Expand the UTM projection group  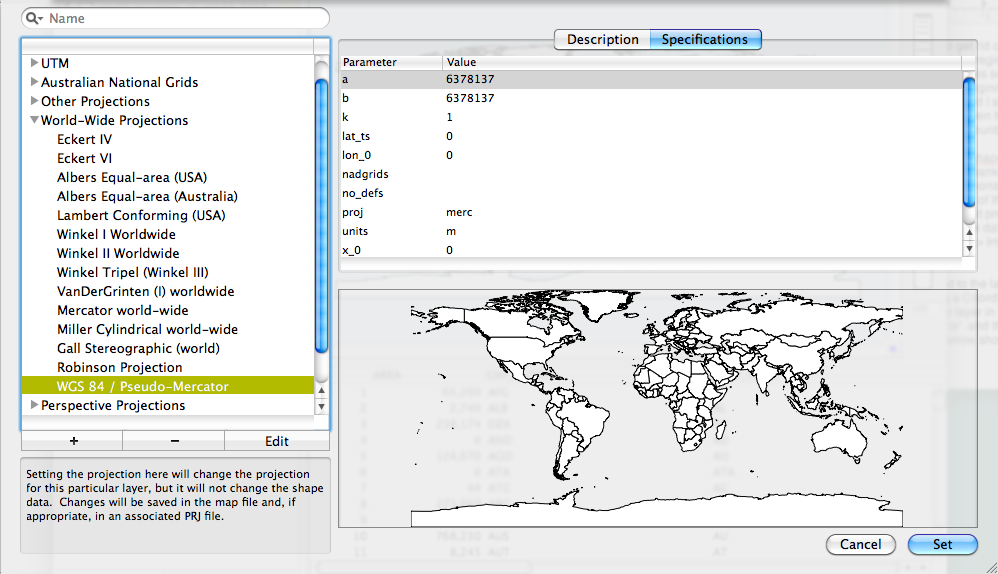point(35,63)
